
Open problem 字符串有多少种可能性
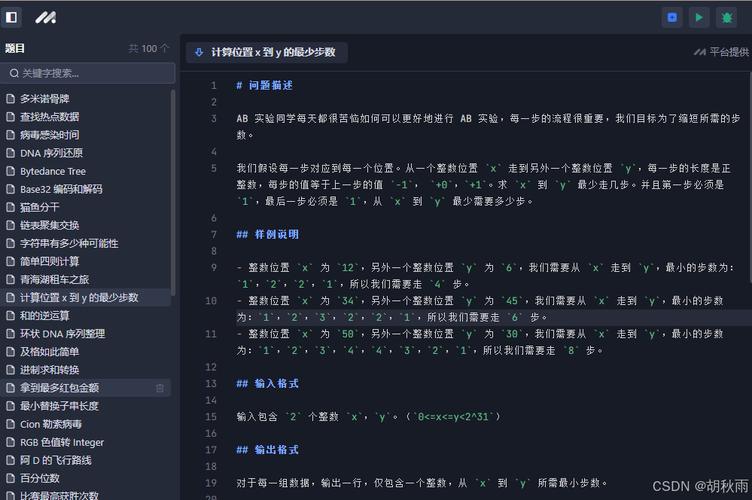tap(69, 244)
